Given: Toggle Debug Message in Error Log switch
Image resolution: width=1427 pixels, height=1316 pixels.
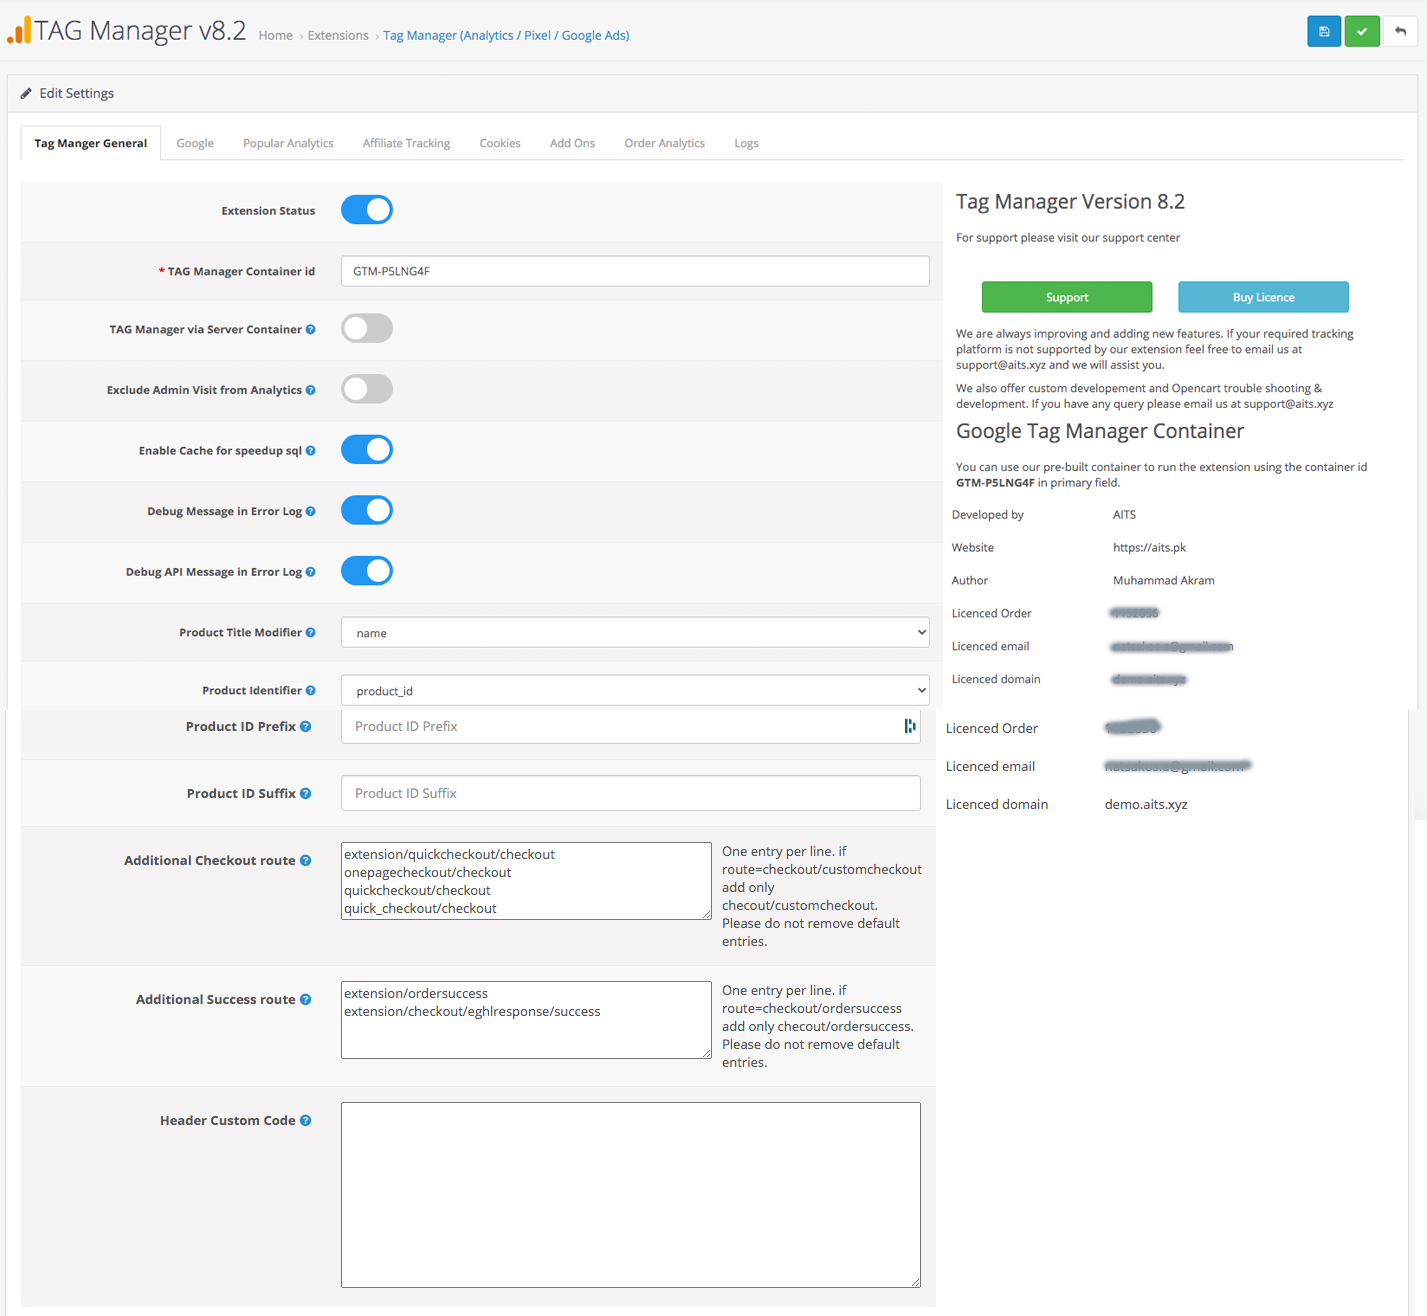Looking at the screenshot, I should pos(367,510).
